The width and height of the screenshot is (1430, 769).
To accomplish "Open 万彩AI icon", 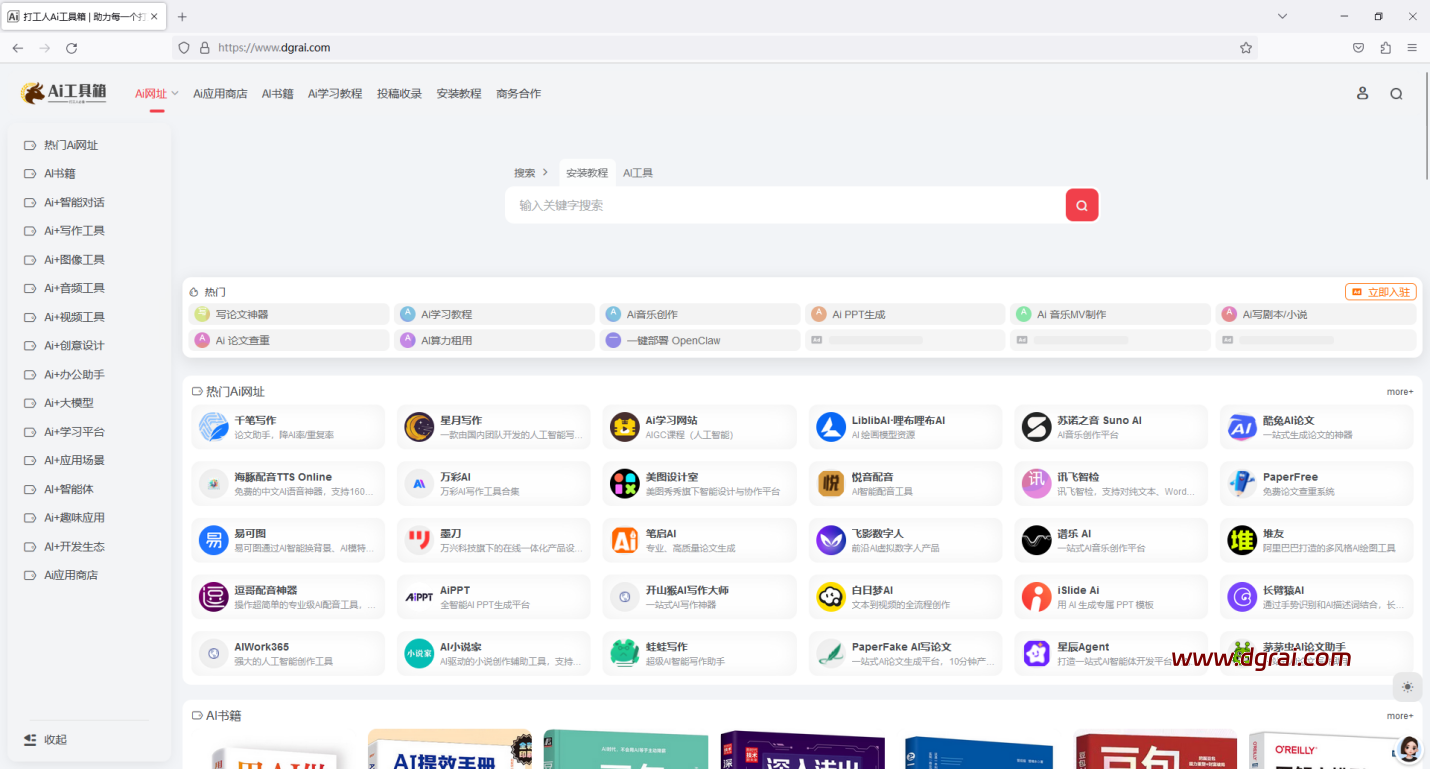I will [419, 484].
